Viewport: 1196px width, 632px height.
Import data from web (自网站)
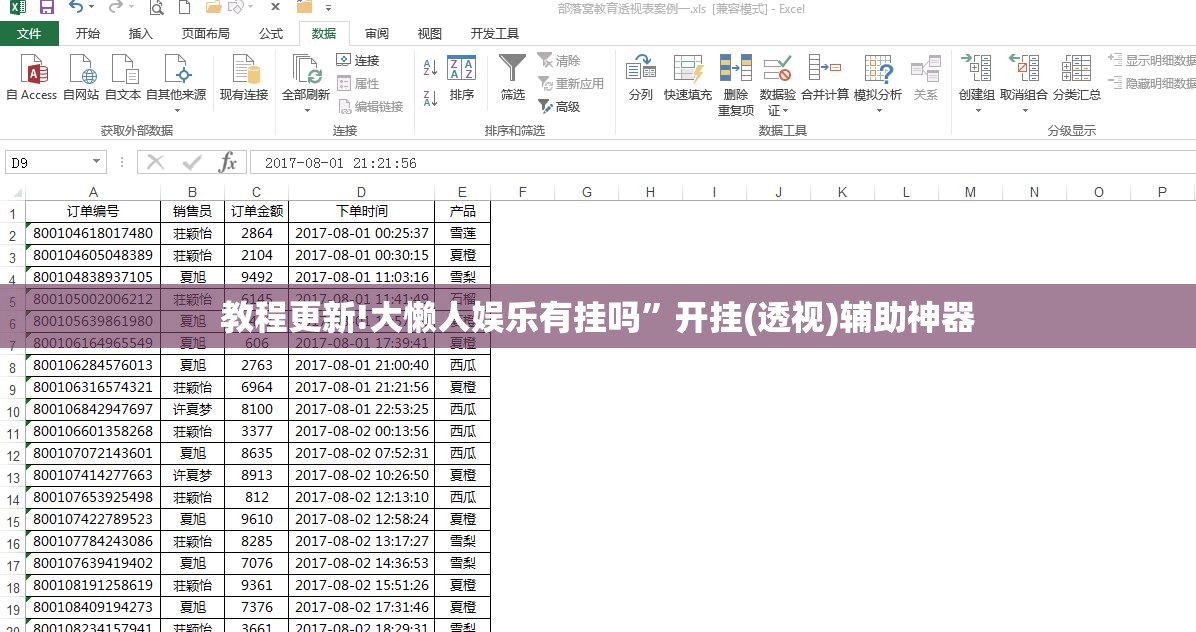pos(81,77)
